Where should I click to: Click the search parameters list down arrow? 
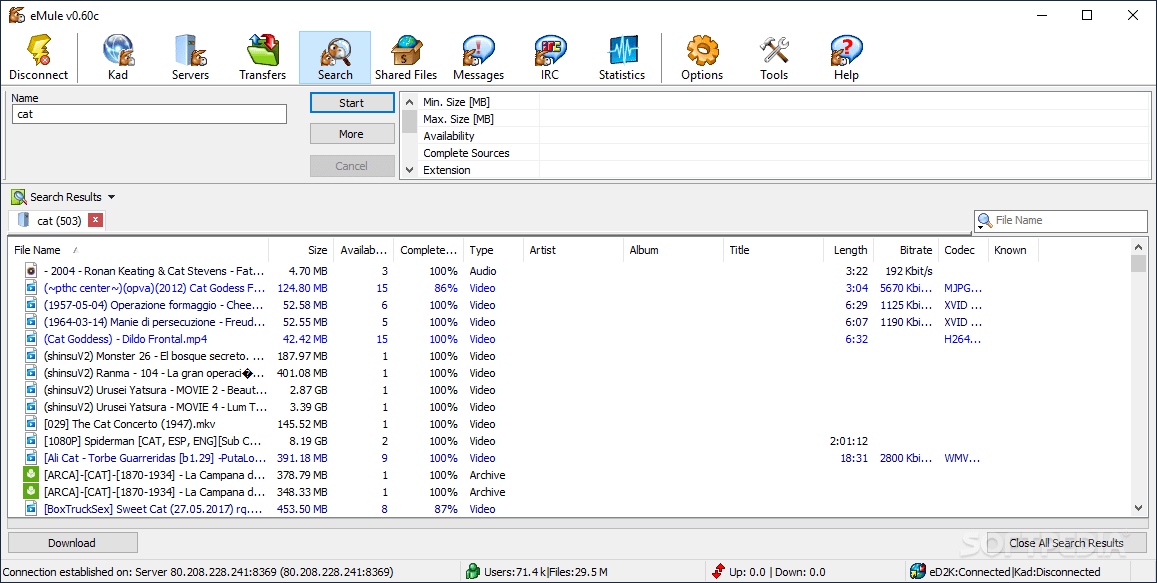(410, 170)
